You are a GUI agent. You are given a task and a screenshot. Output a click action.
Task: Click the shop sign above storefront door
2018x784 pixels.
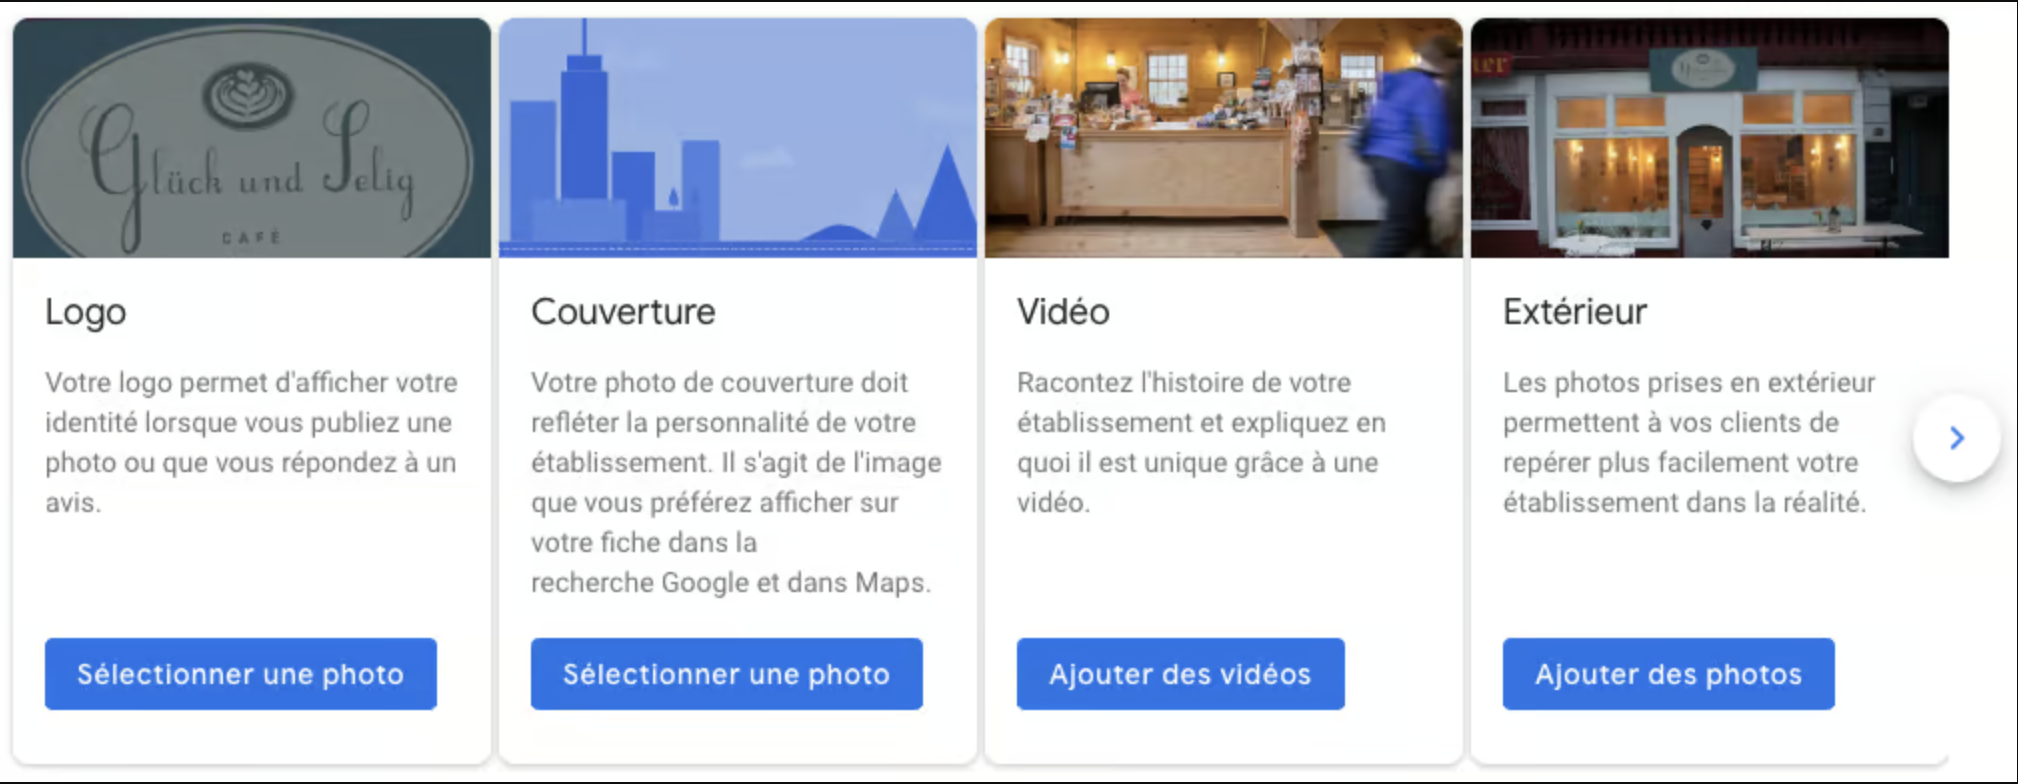(1704, 70)
